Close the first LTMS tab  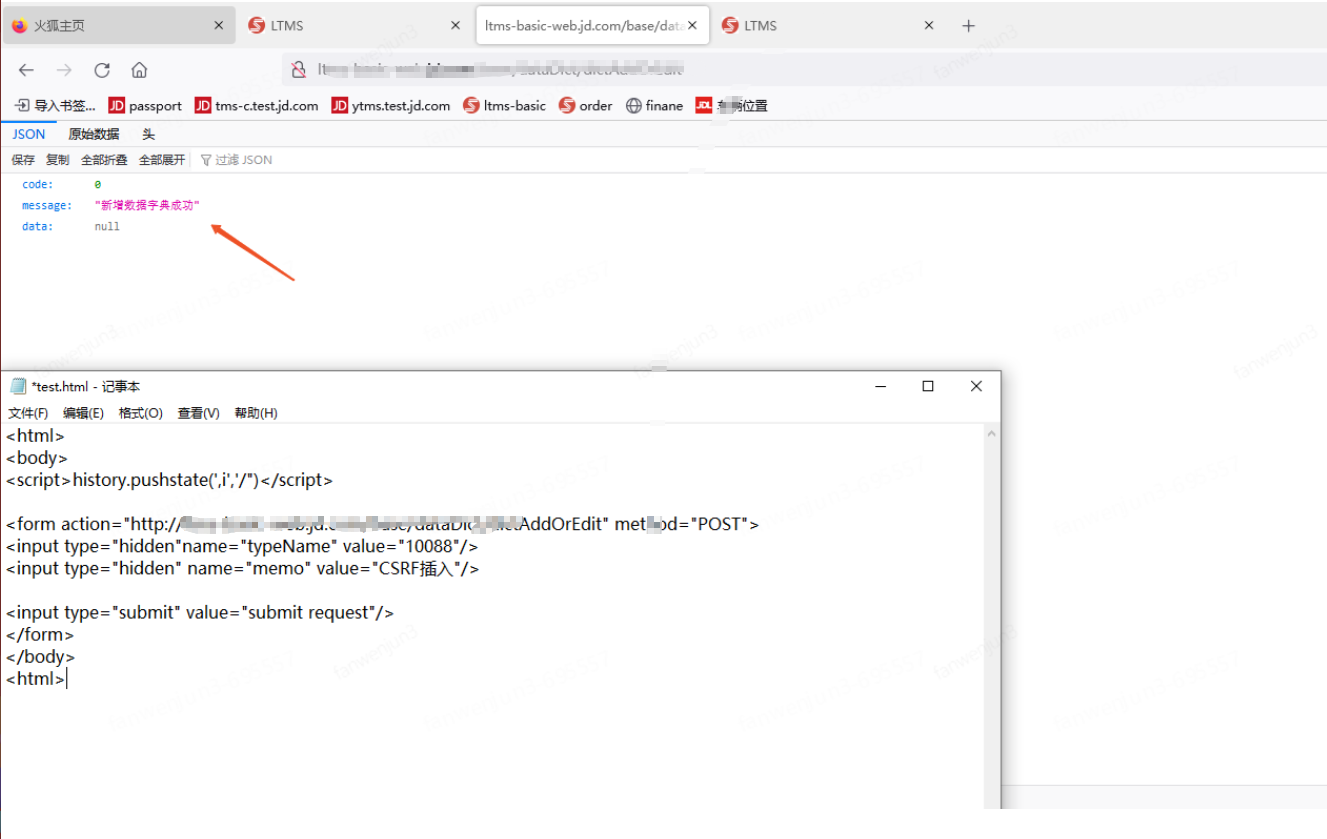(x=456, y=26)
